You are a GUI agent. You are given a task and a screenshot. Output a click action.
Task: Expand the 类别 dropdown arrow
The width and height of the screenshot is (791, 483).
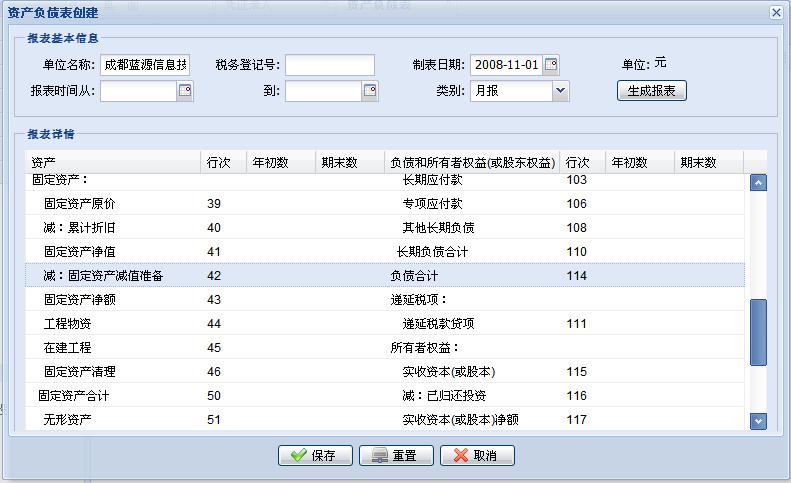pos(560,91)
